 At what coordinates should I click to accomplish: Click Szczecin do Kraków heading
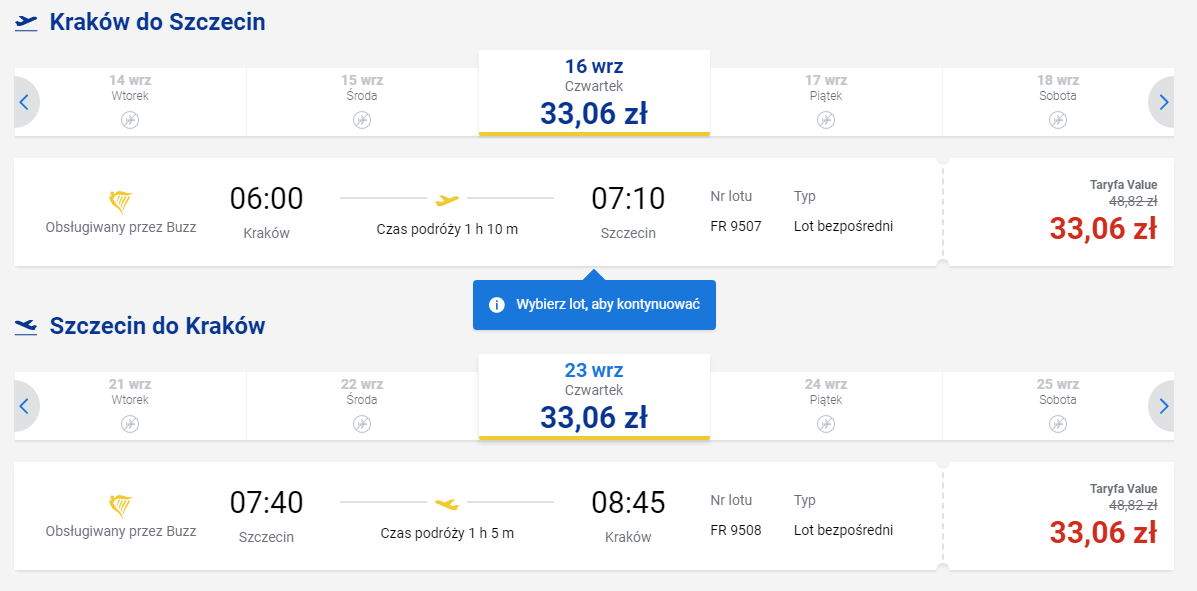(157, 326)
